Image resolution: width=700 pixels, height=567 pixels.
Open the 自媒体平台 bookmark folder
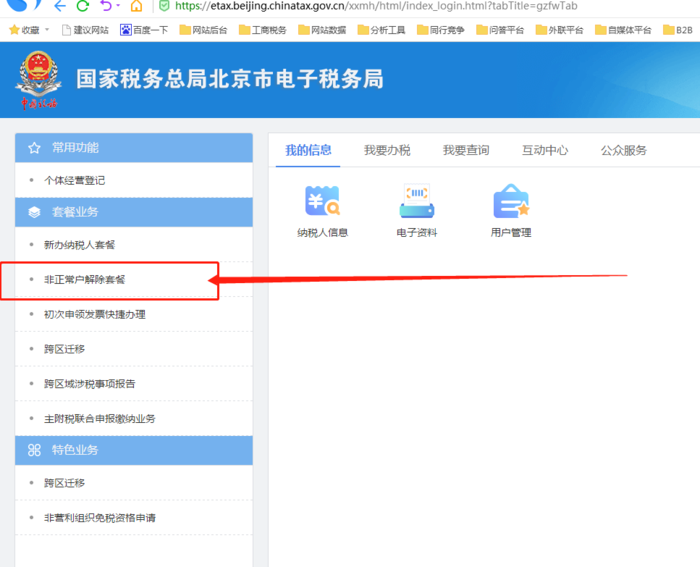[623, 30]
